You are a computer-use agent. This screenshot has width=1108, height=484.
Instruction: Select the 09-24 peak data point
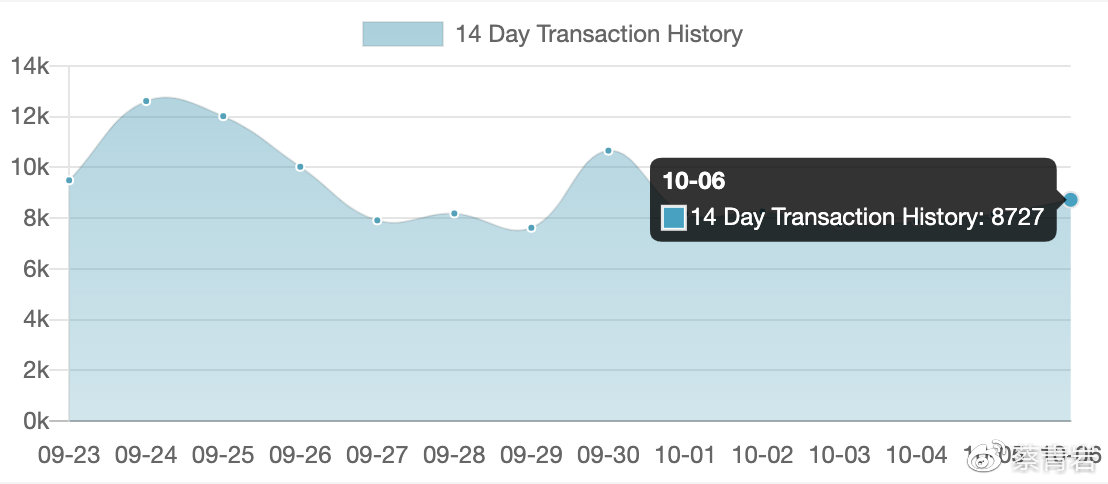(x=146, y=101)
